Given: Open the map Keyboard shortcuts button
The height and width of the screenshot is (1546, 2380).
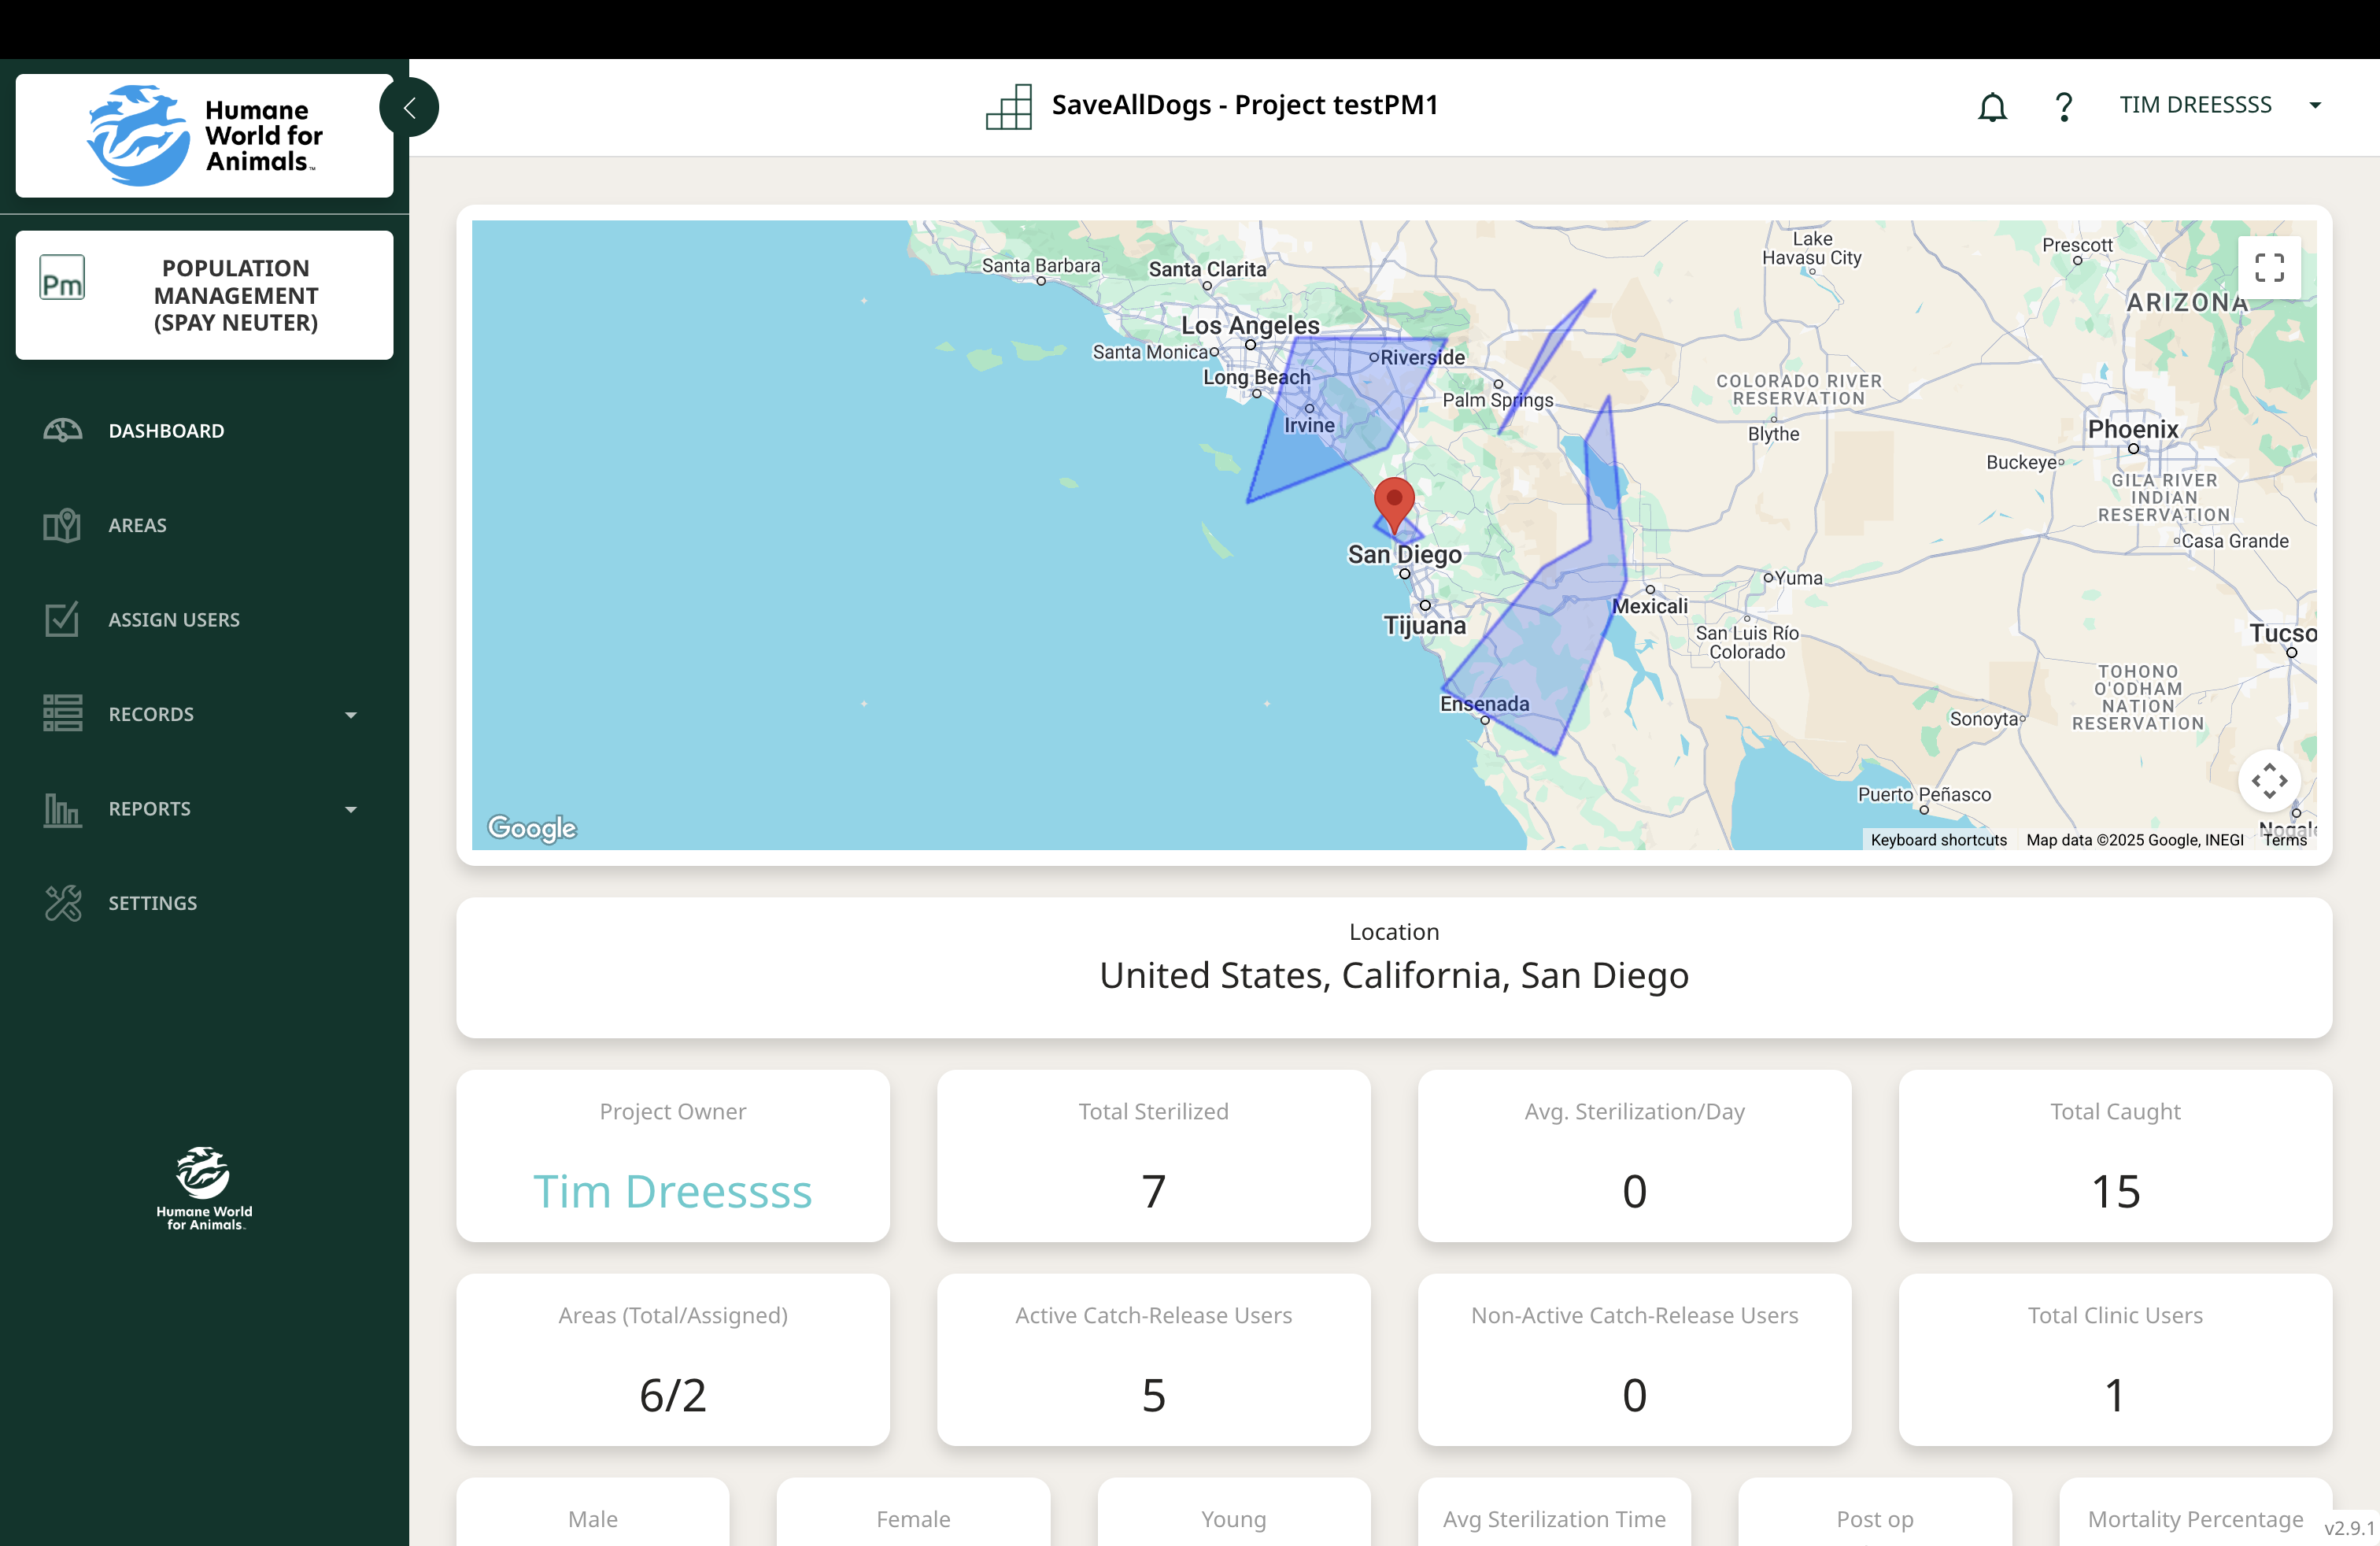Looking at the screenshot, I should 1938,840.
